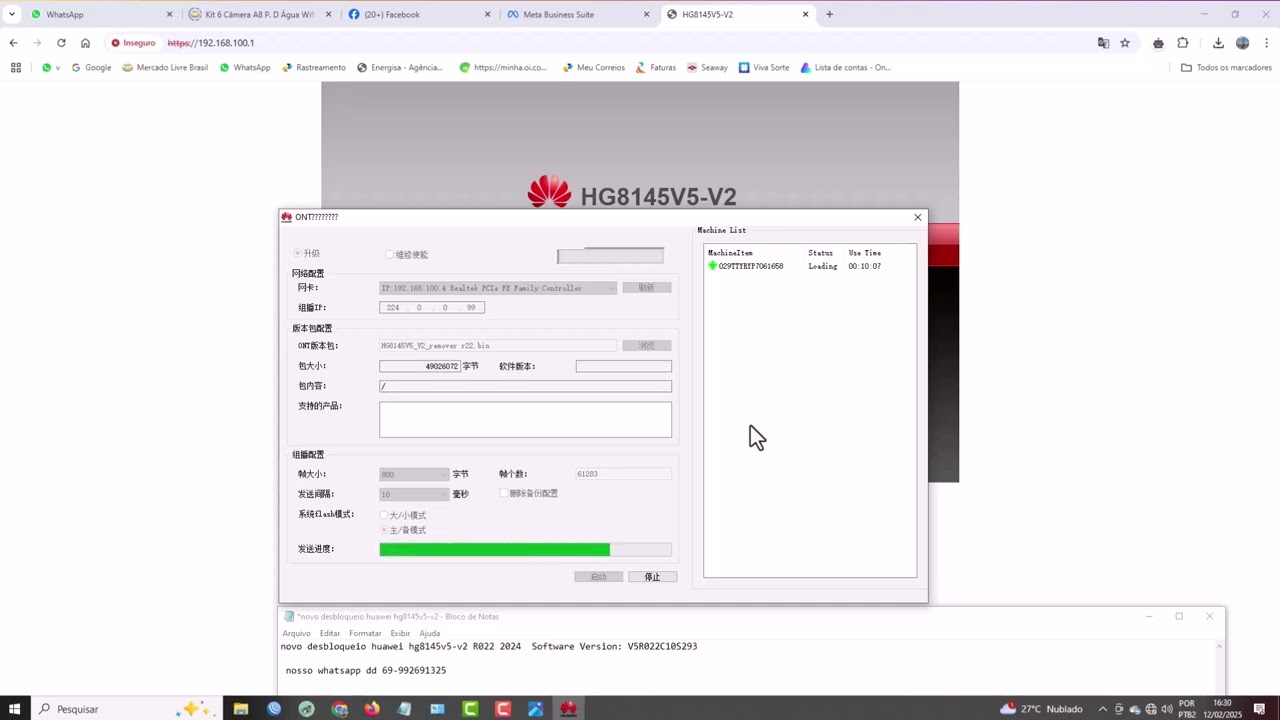The image size is (1280, 720).
Task: Click the network globe icon in system tray
Action: click(x=1151, y=709)
